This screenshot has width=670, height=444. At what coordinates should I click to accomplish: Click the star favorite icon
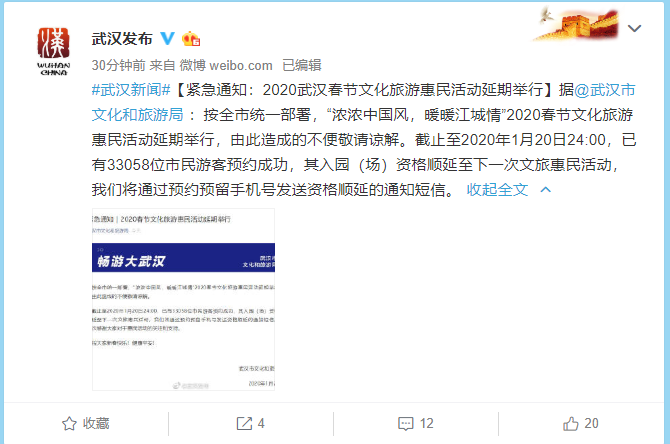pyautogui.click(x=69, y=423)
